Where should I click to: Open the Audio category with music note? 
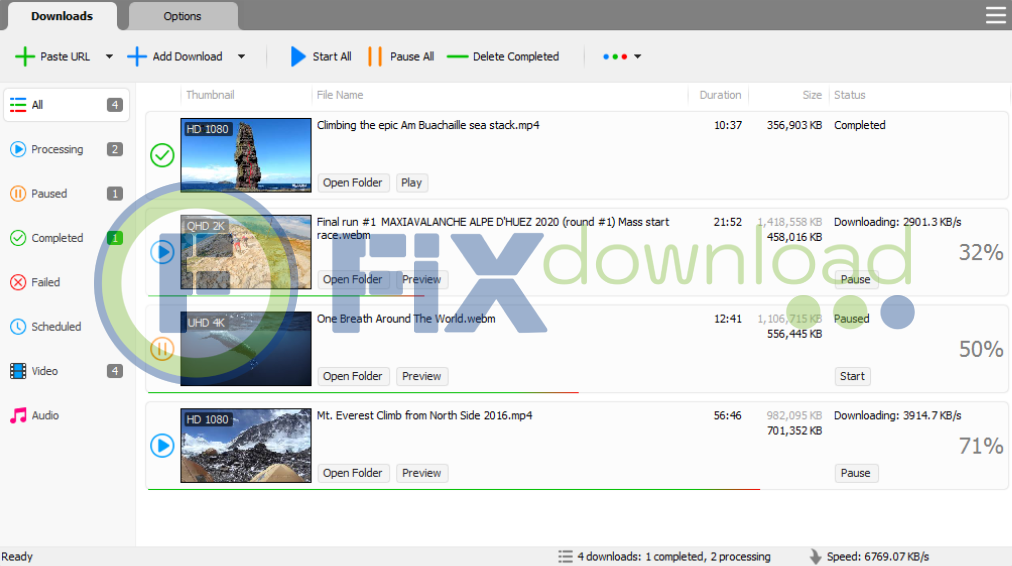45,415
